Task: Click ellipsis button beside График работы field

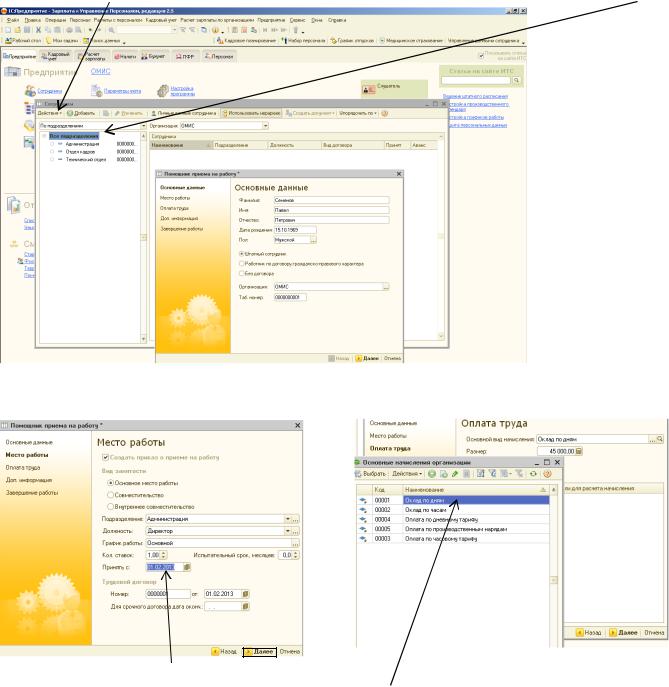Action: (x=296, y=543)
